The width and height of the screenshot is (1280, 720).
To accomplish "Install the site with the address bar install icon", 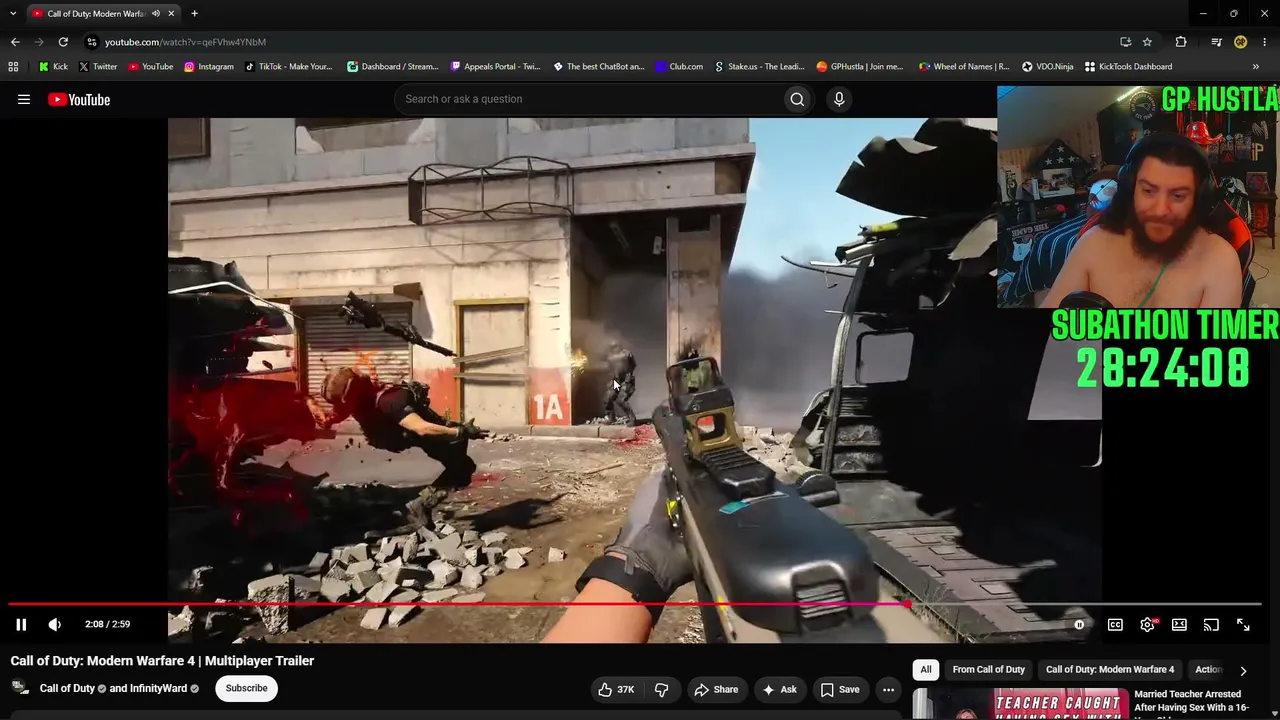I will coord(1125,42).
